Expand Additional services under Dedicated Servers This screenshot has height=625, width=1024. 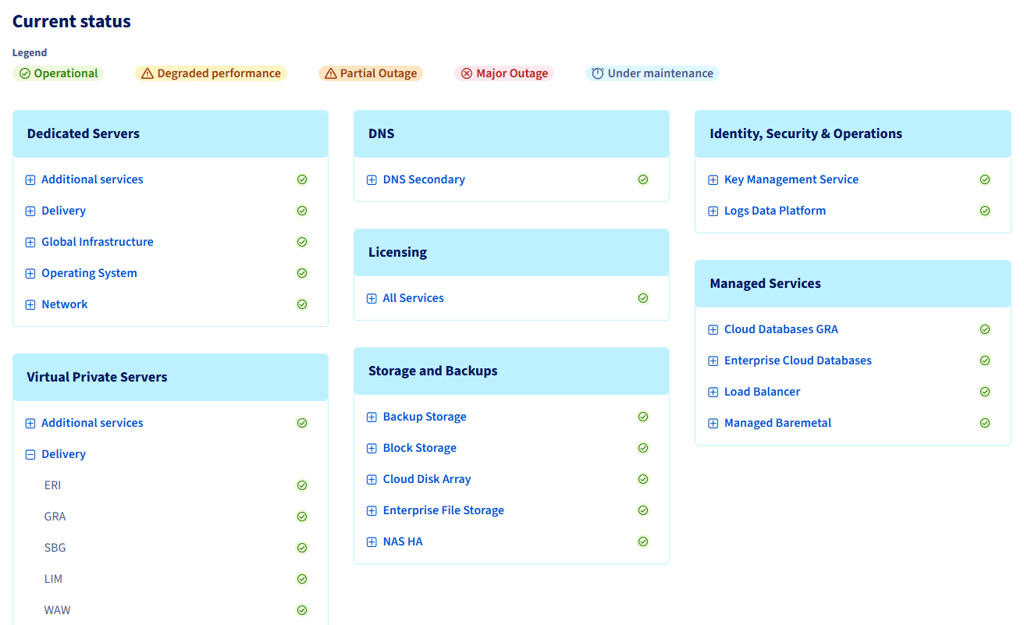[30, 180]
